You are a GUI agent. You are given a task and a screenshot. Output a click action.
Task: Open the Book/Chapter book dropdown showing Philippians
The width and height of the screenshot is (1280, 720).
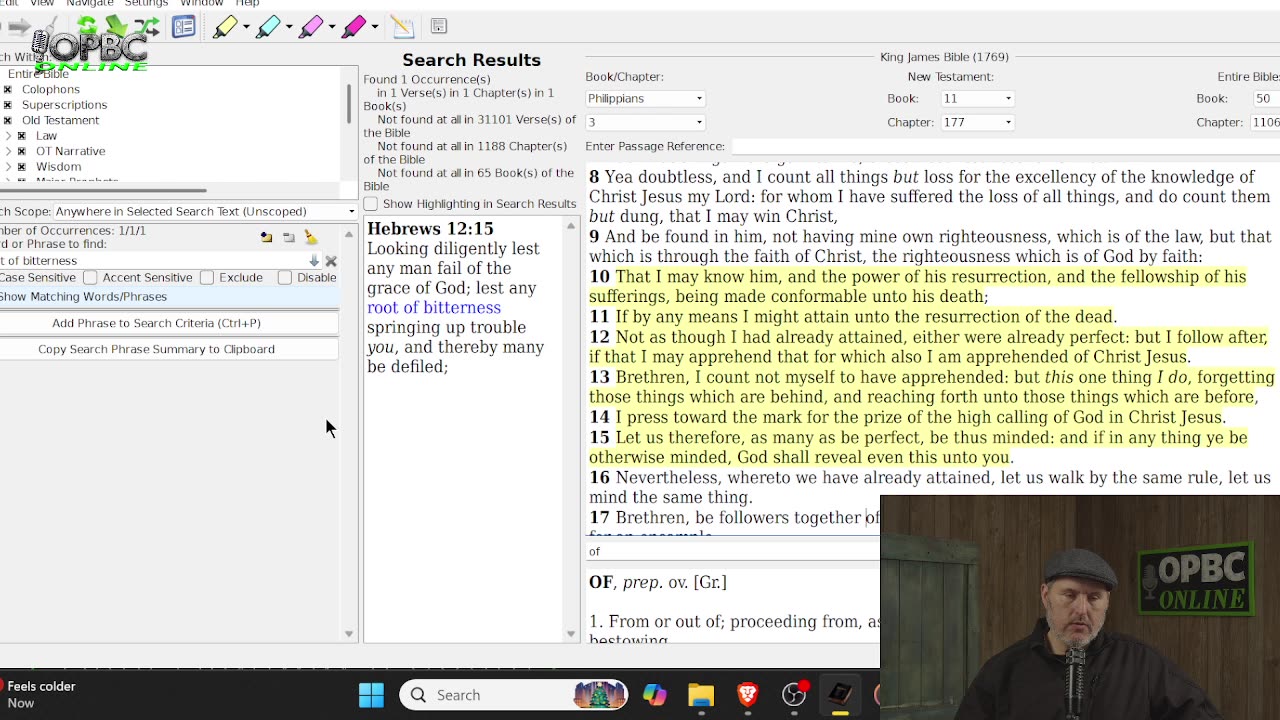pyautogui.click(x=645, y=98)
